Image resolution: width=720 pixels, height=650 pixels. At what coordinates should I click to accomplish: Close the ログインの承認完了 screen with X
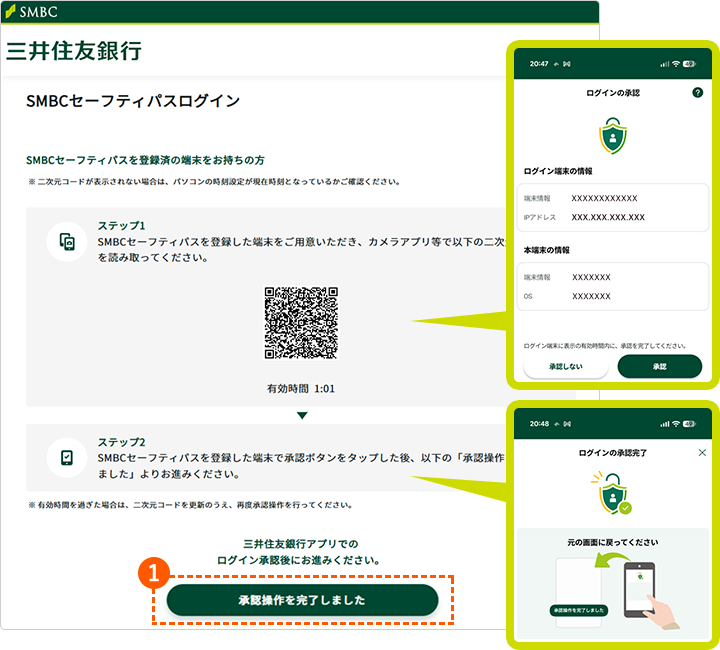702,453
